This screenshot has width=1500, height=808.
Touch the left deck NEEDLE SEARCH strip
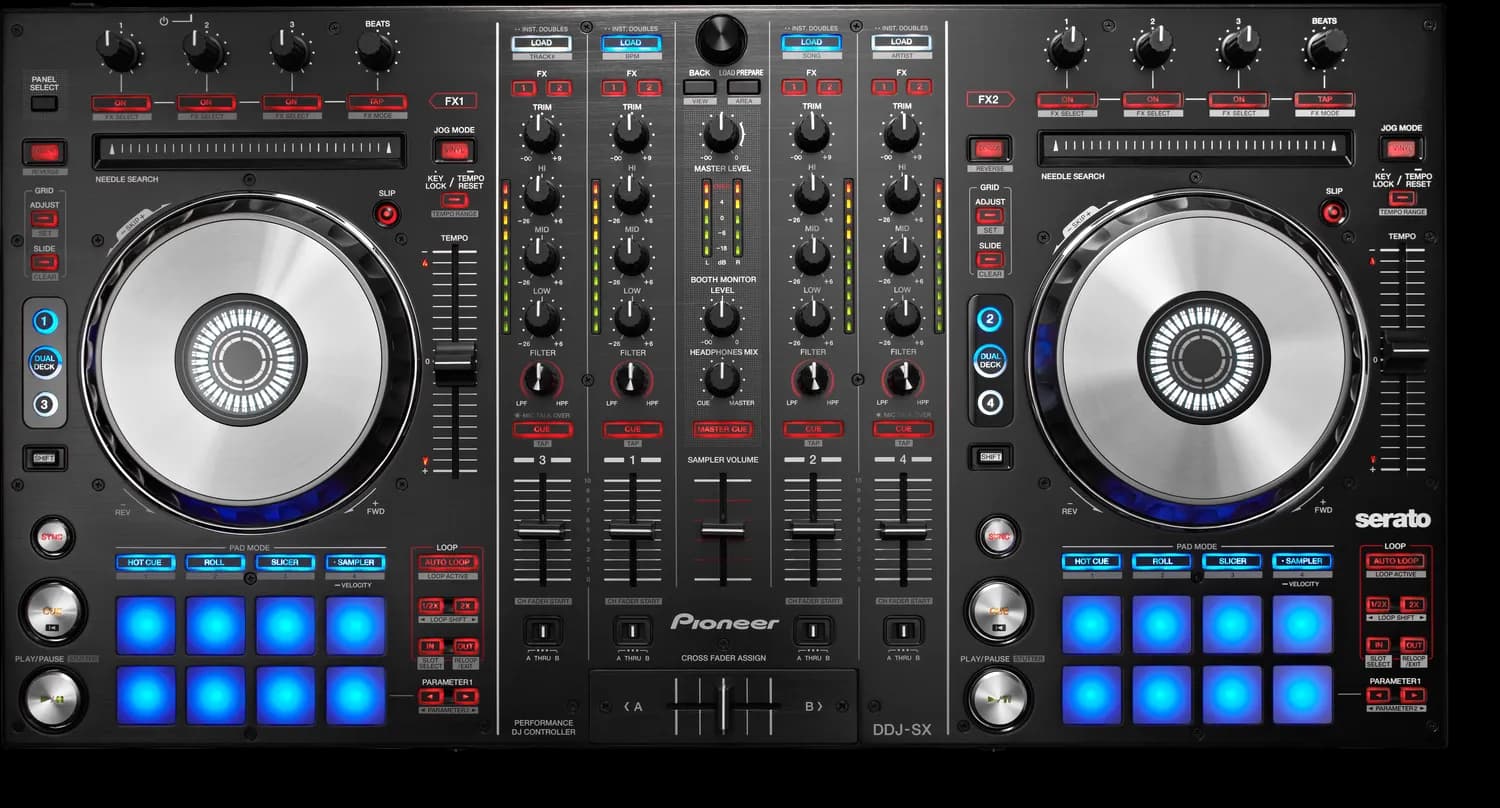click(x=248, y=151)
